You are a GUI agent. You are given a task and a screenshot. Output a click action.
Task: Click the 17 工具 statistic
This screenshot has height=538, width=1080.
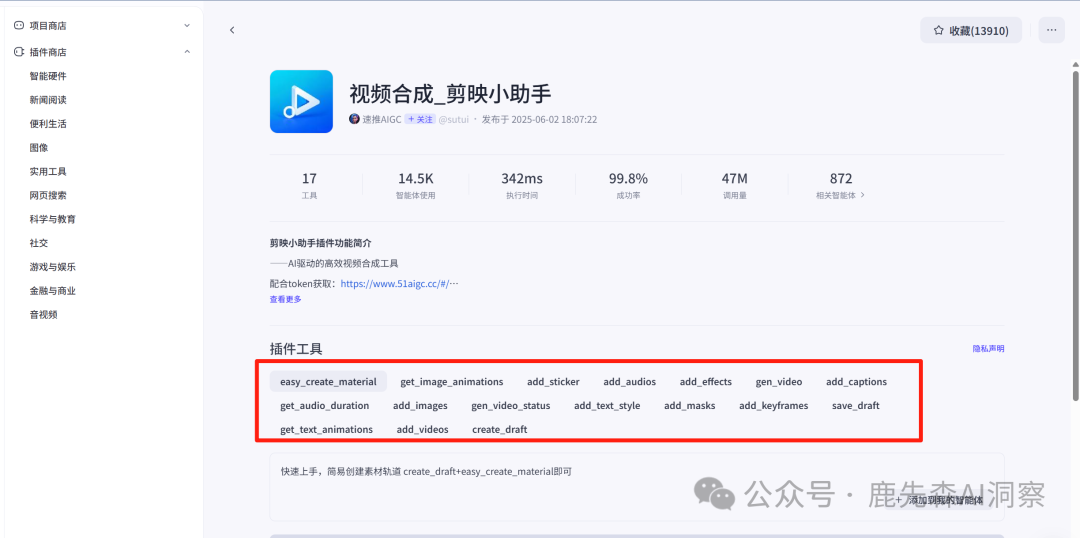309,185
